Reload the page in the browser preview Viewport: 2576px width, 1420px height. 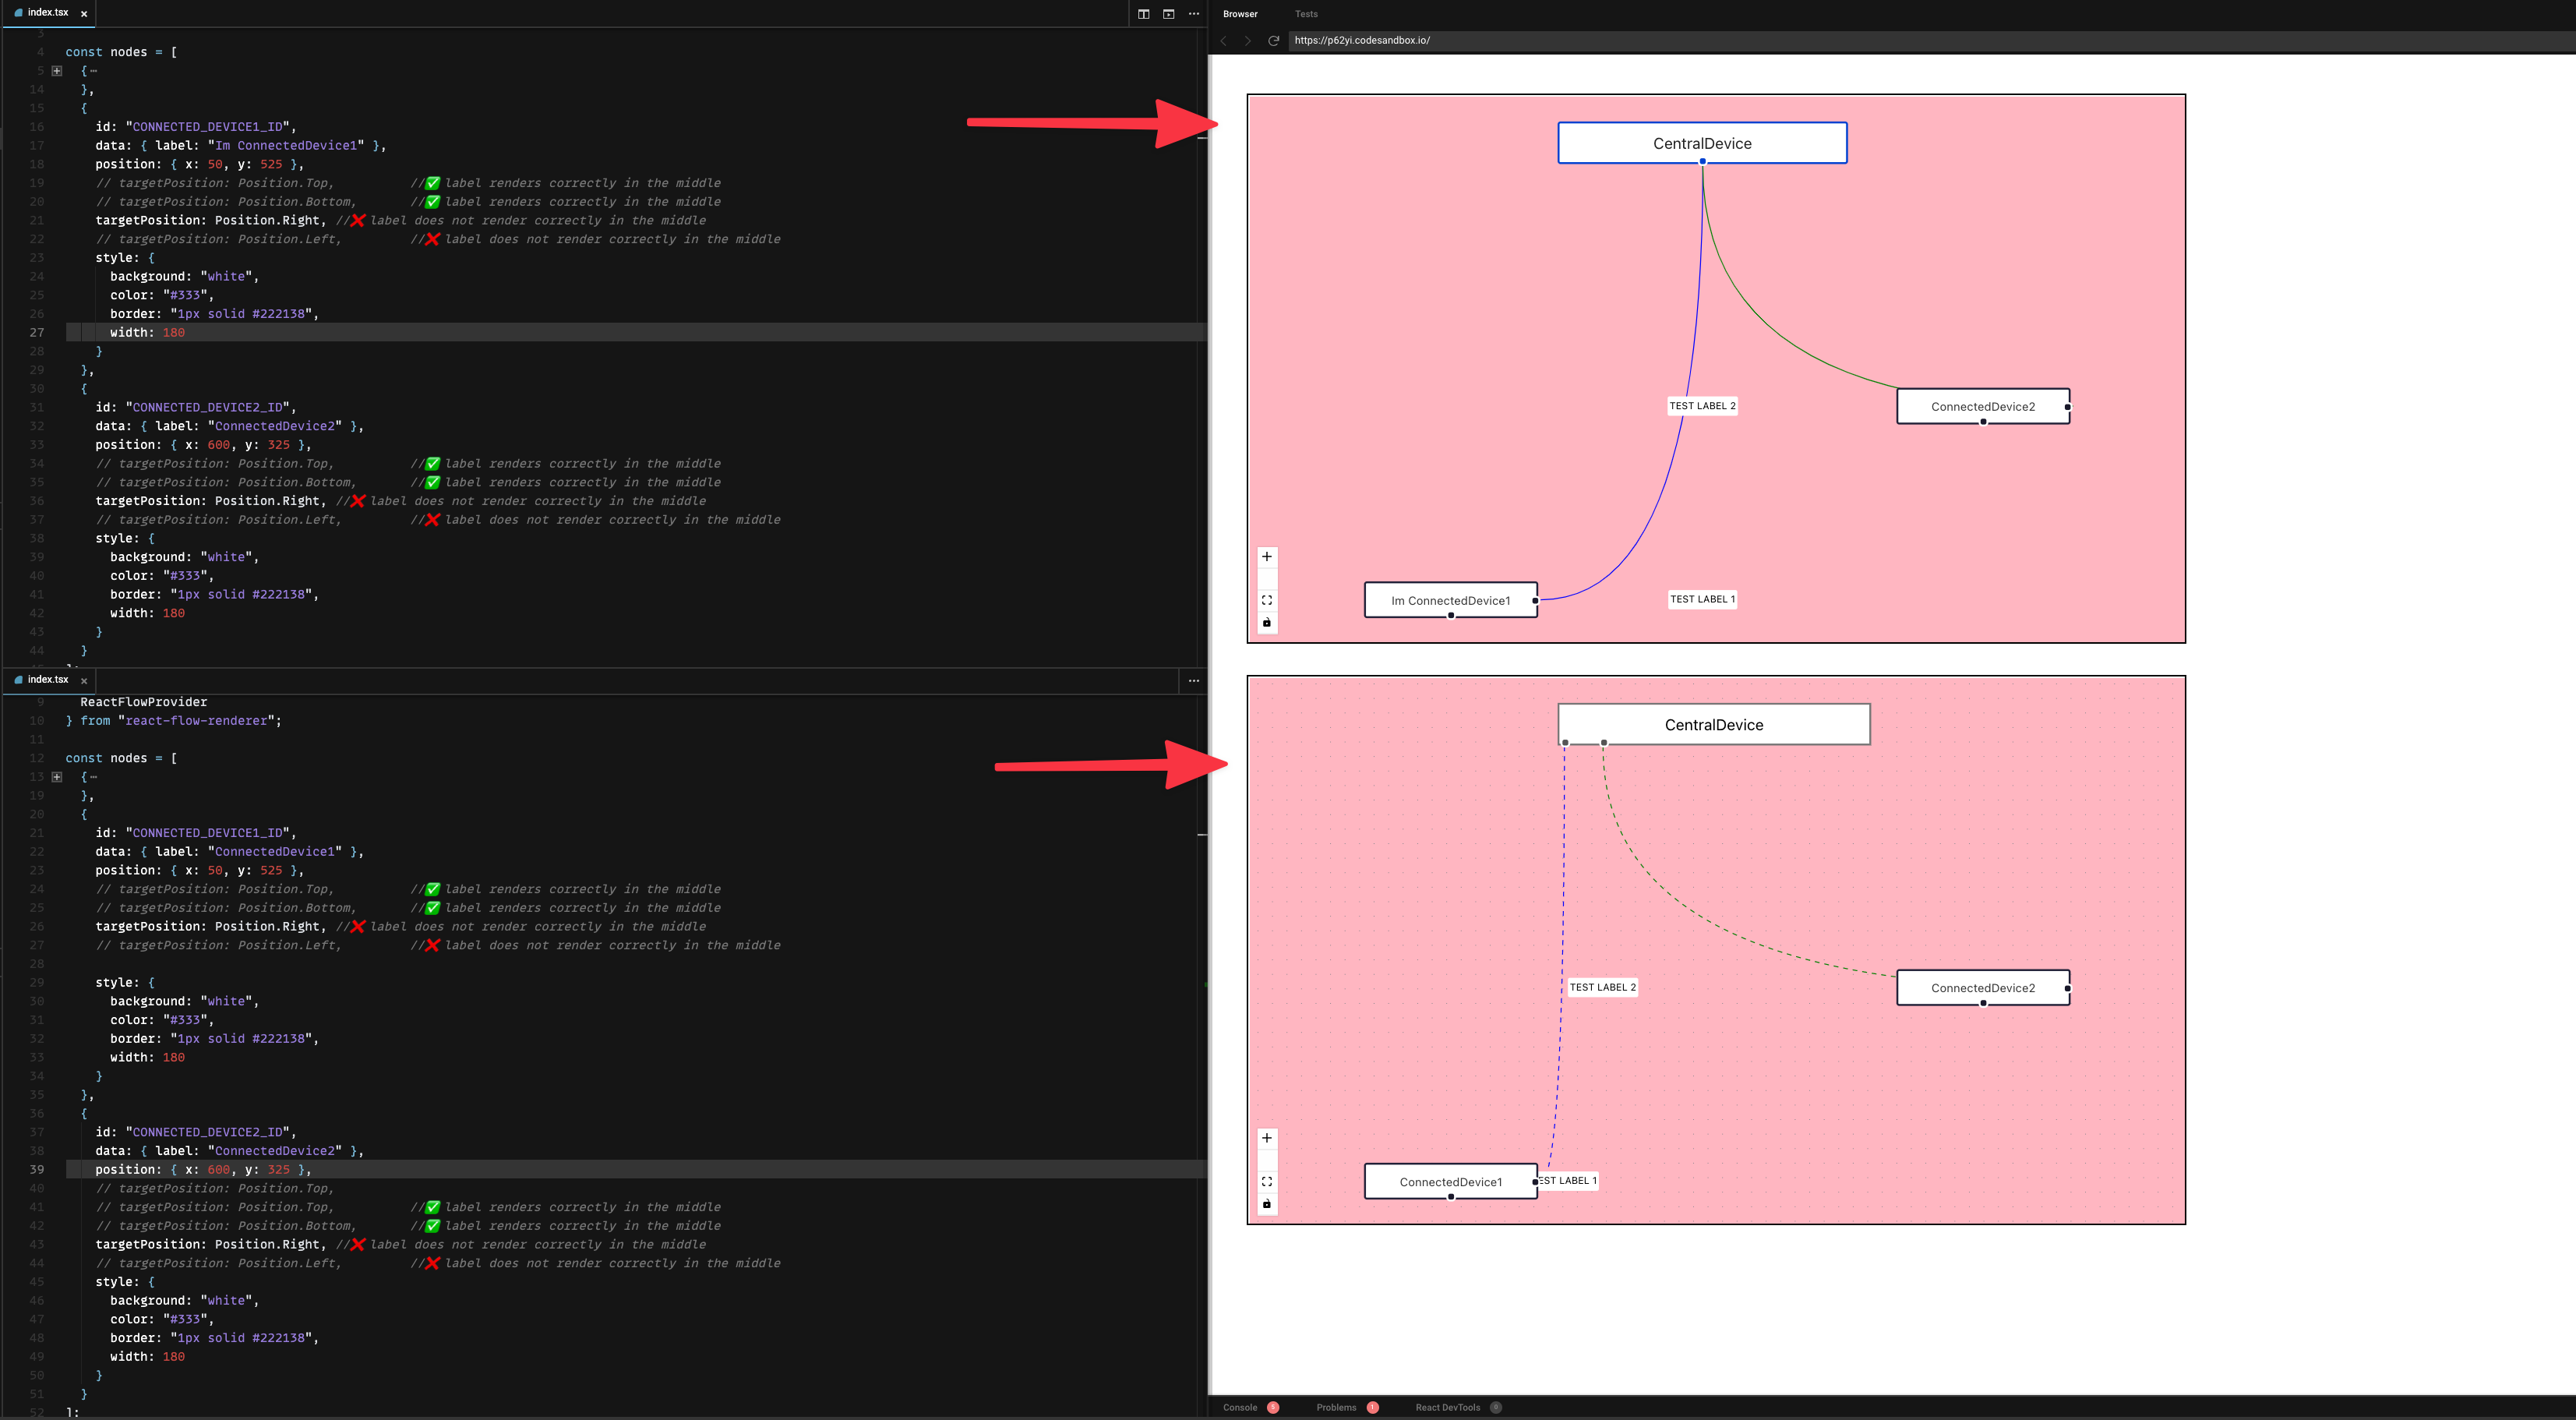coord(1272,40)
